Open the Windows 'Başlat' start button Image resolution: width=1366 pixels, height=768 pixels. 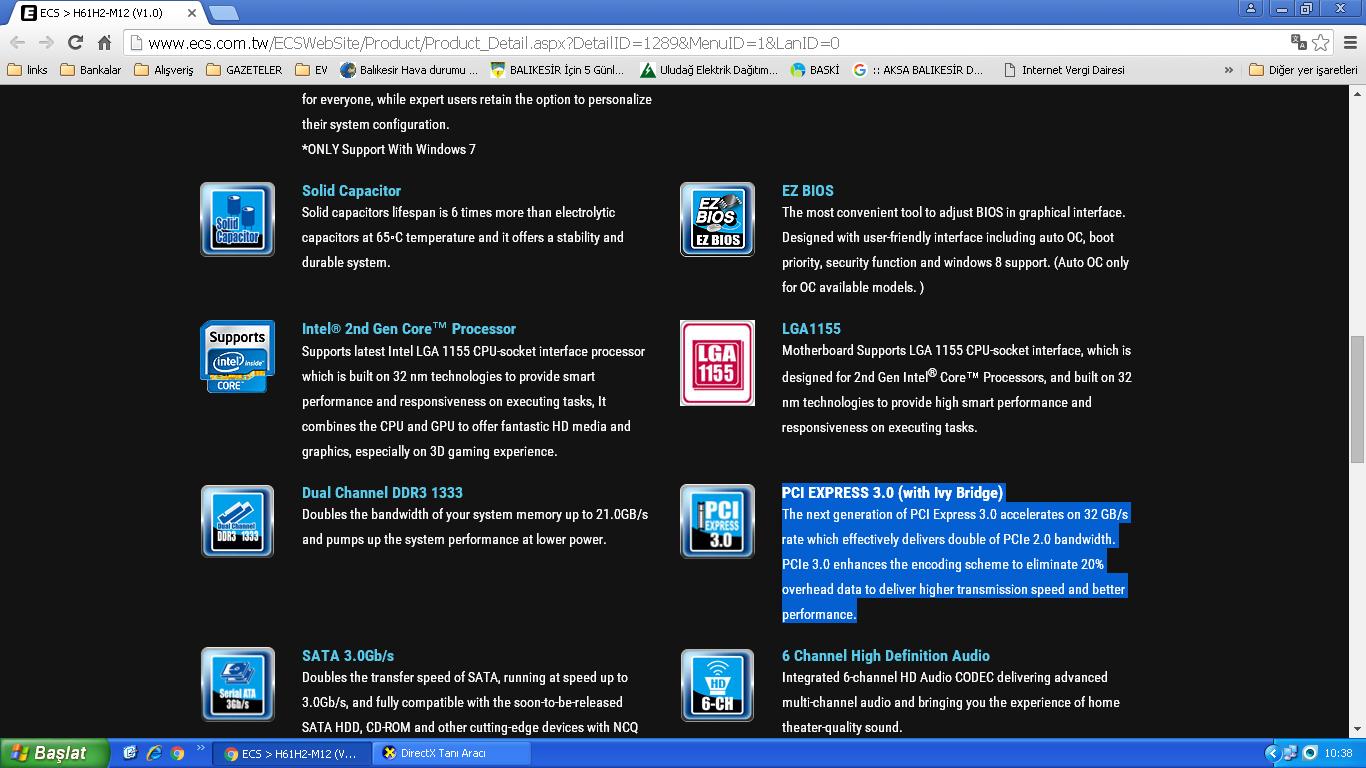(x=54, y=753)
